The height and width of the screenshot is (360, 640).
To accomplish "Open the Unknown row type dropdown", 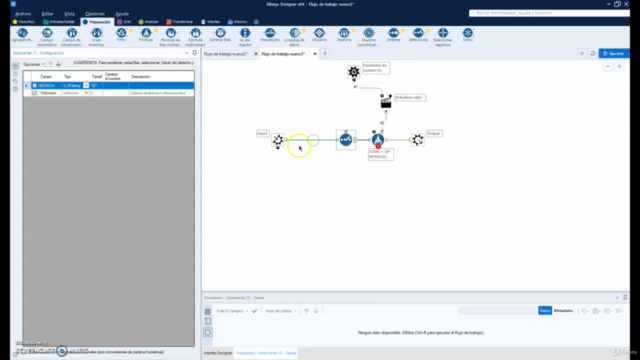I will (86, 93).
